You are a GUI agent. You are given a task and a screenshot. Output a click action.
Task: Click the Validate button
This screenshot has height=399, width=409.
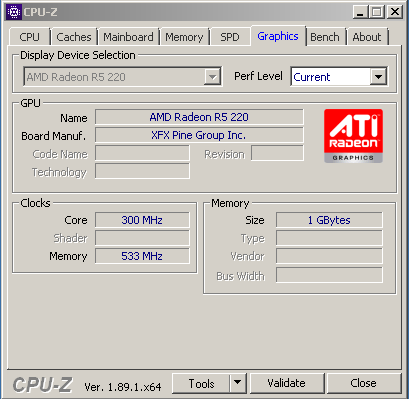(287, 383)
